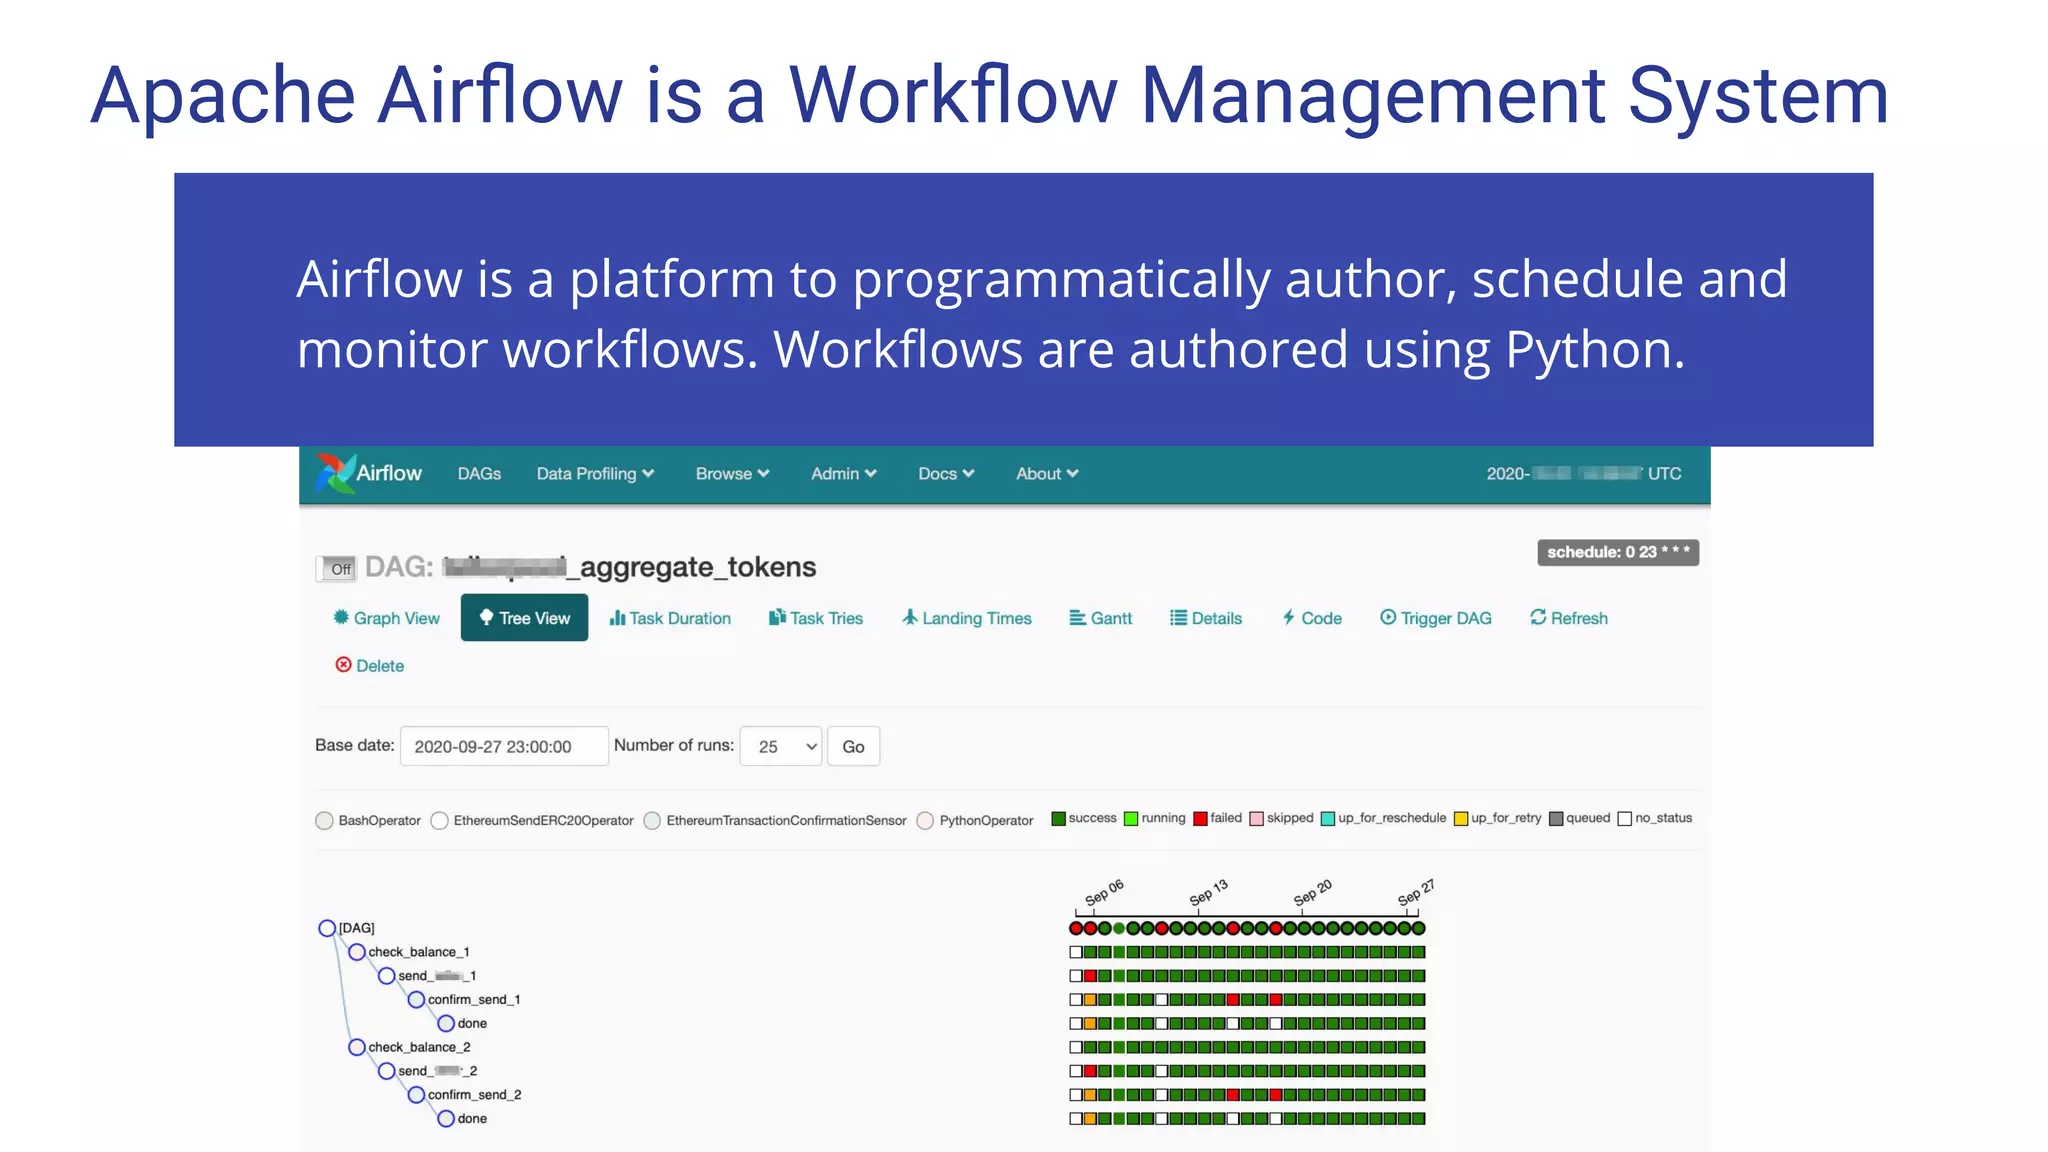
Task: Click the Sep 27 timeline label
Action: [x=1417, y=892]
